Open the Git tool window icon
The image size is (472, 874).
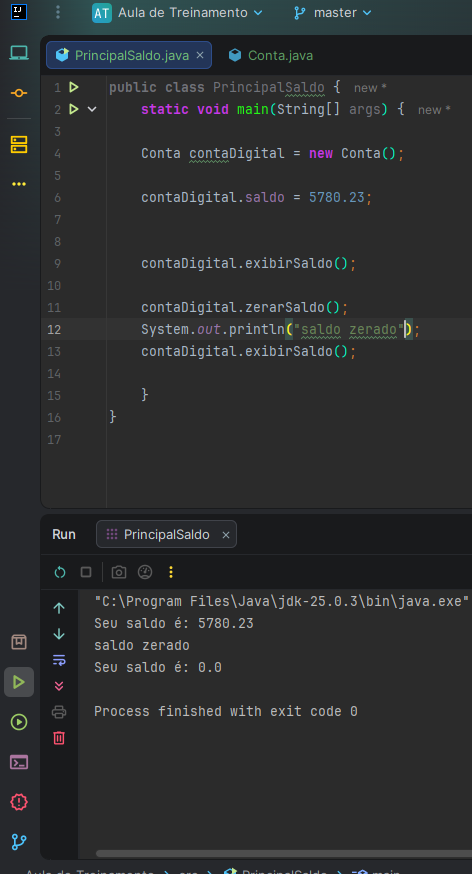click(x=19, y=842)
